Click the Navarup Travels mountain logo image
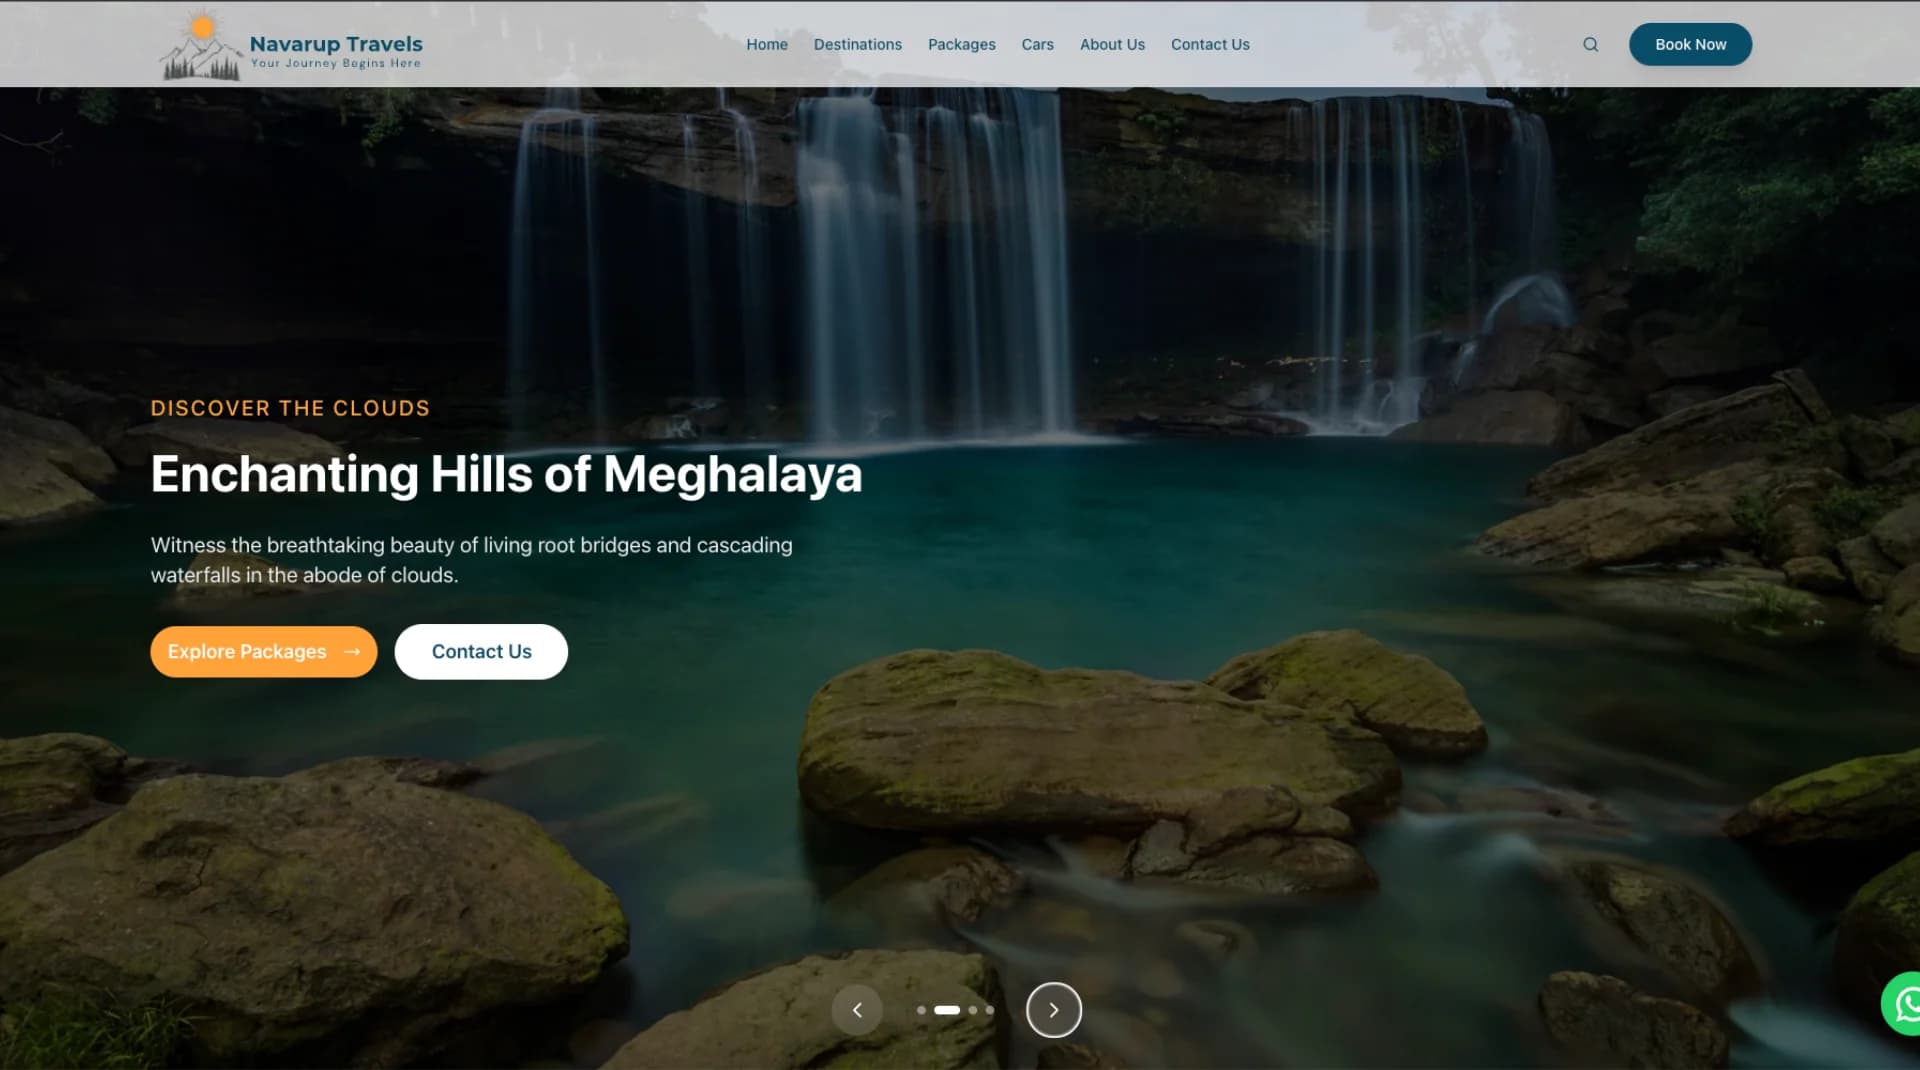This screenshot has width=1920, height=1070. 201,46
